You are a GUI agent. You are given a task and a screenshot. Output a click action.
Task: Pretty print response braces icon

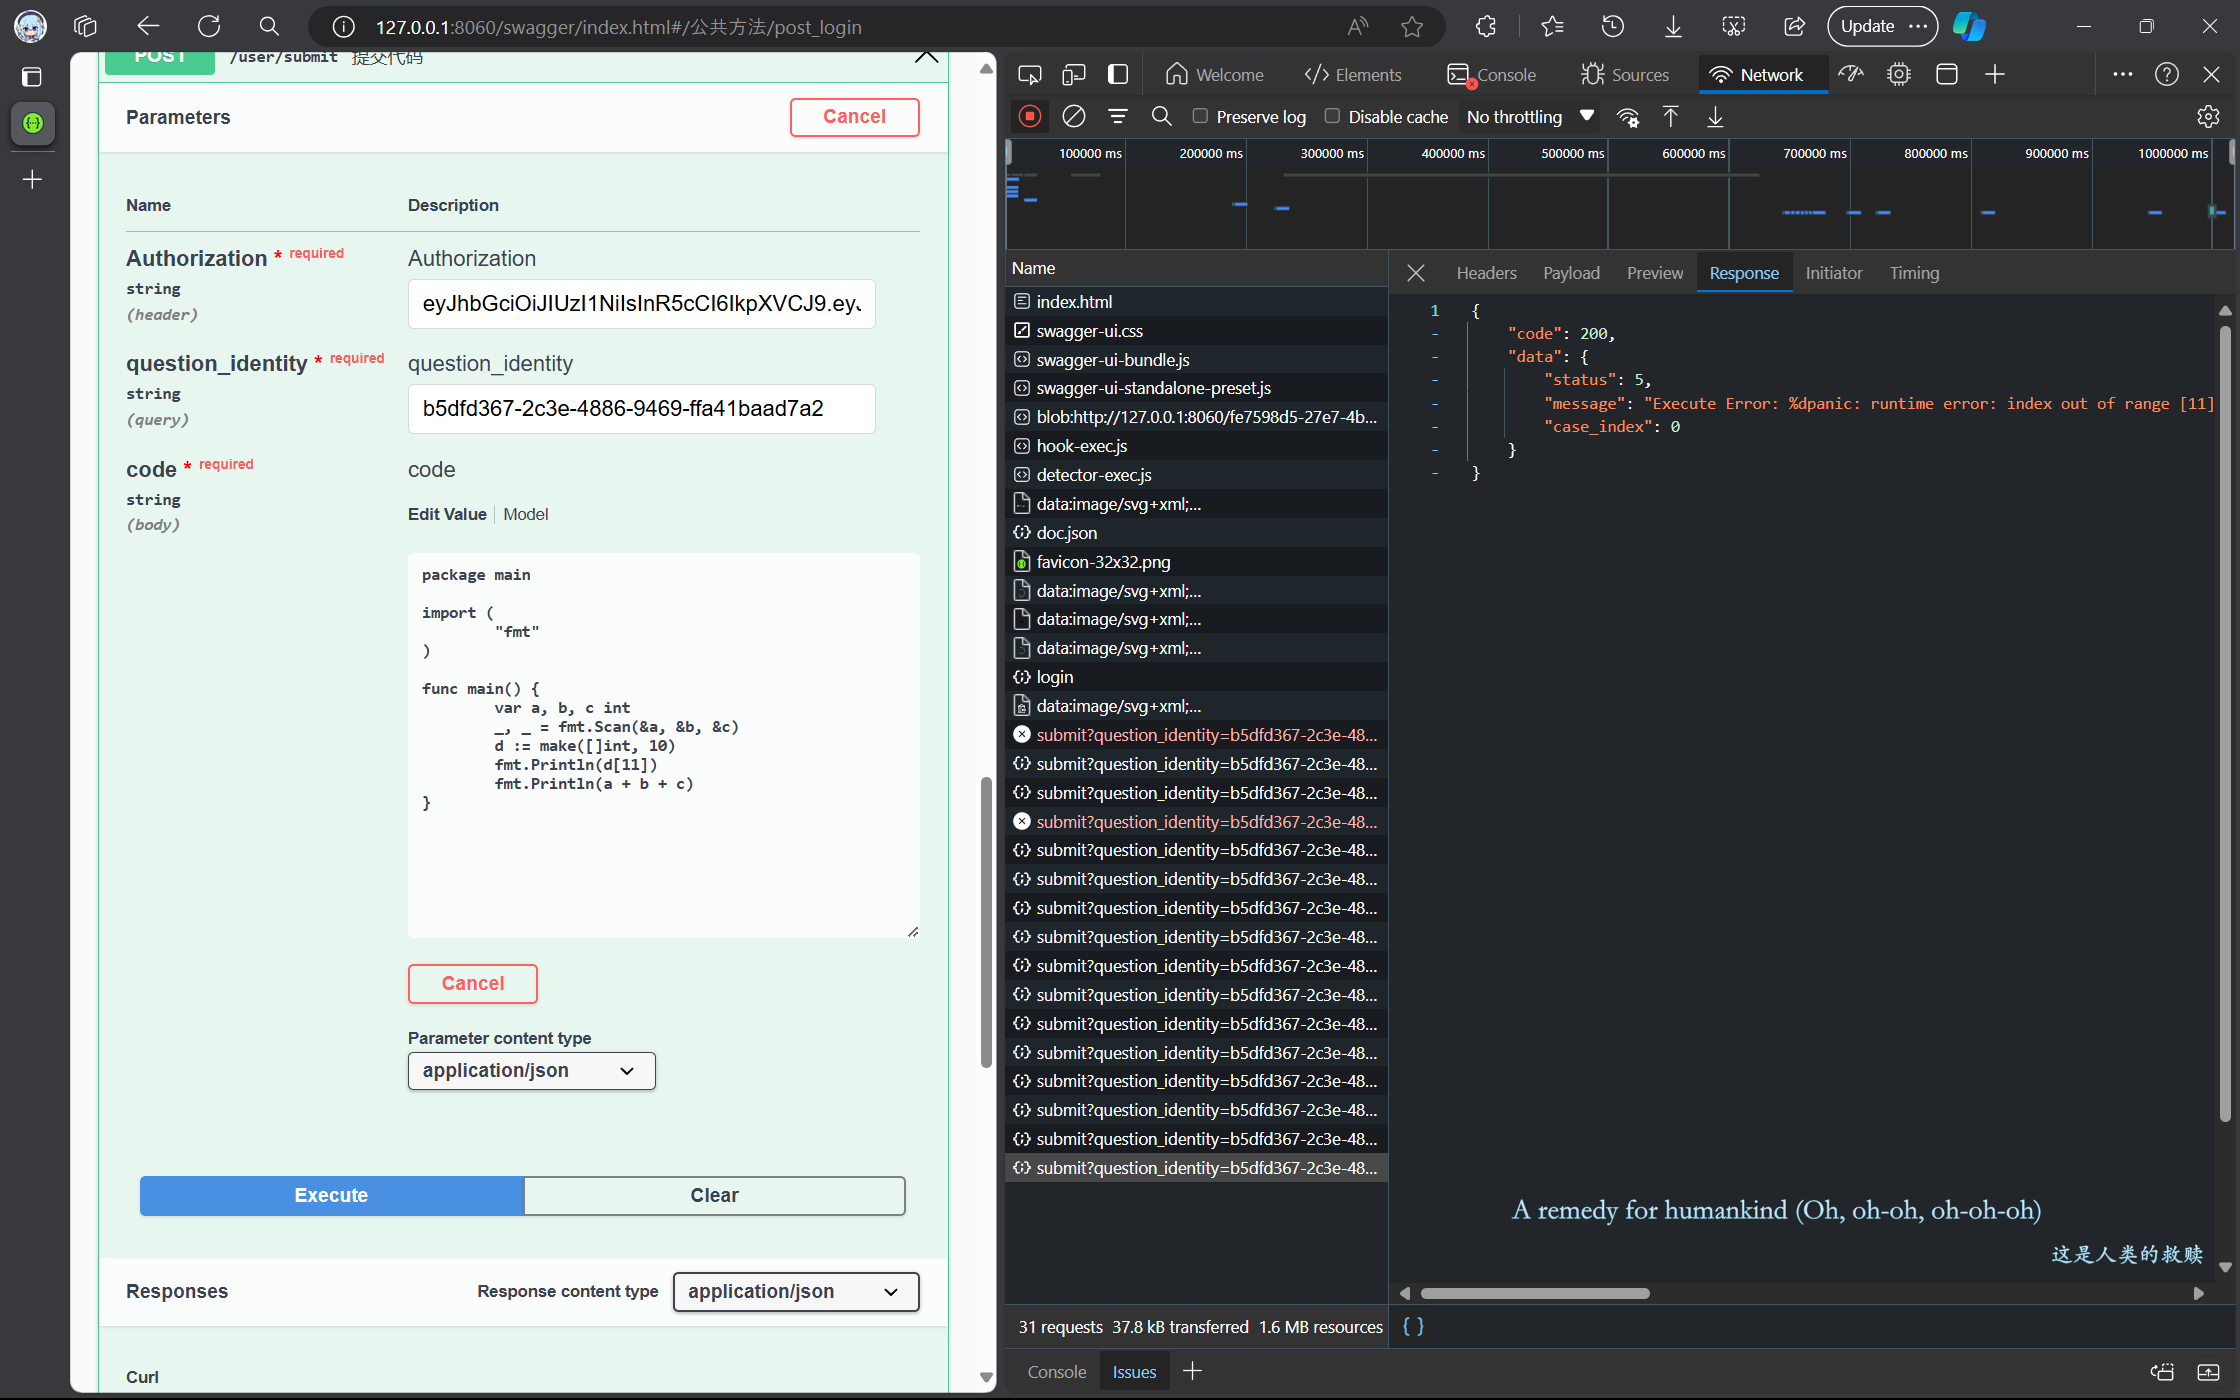(1413, 1326)
